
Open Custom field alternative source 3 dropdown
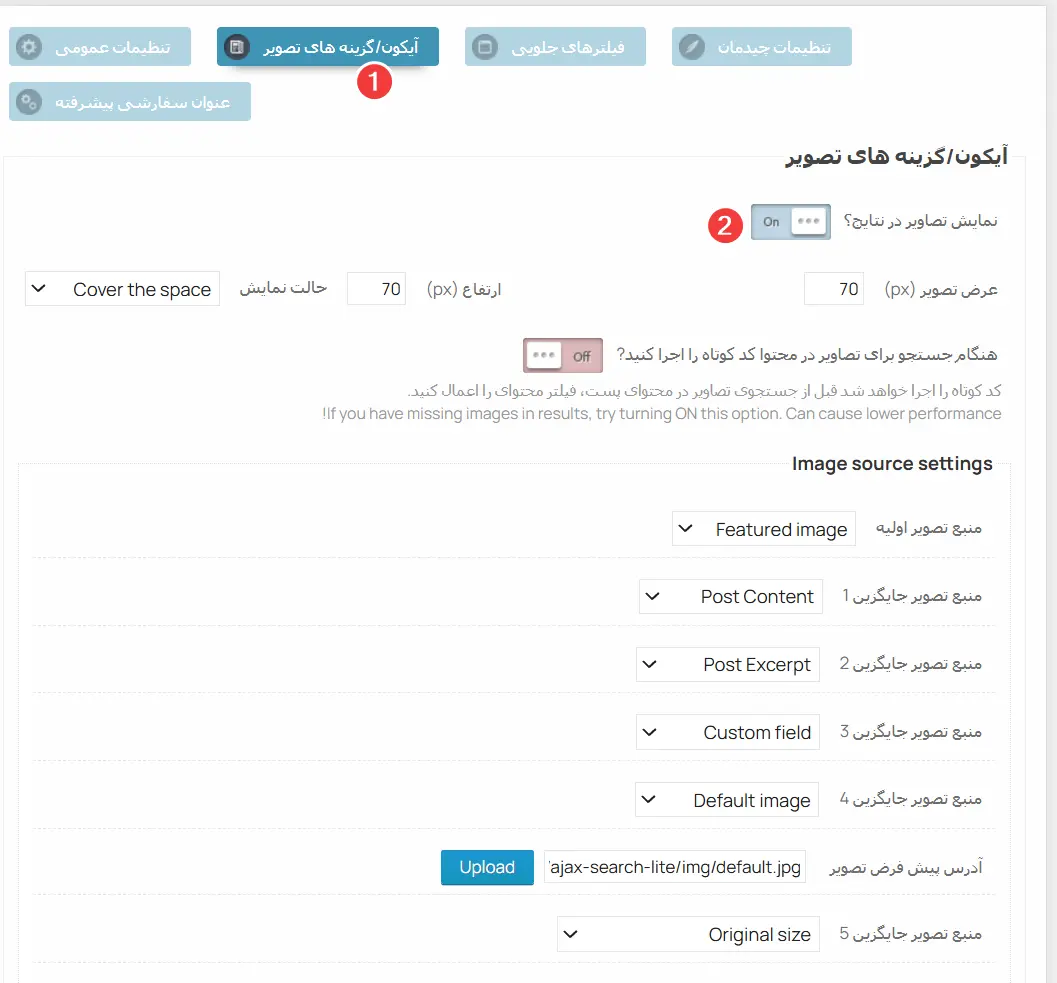coord(728,732)
